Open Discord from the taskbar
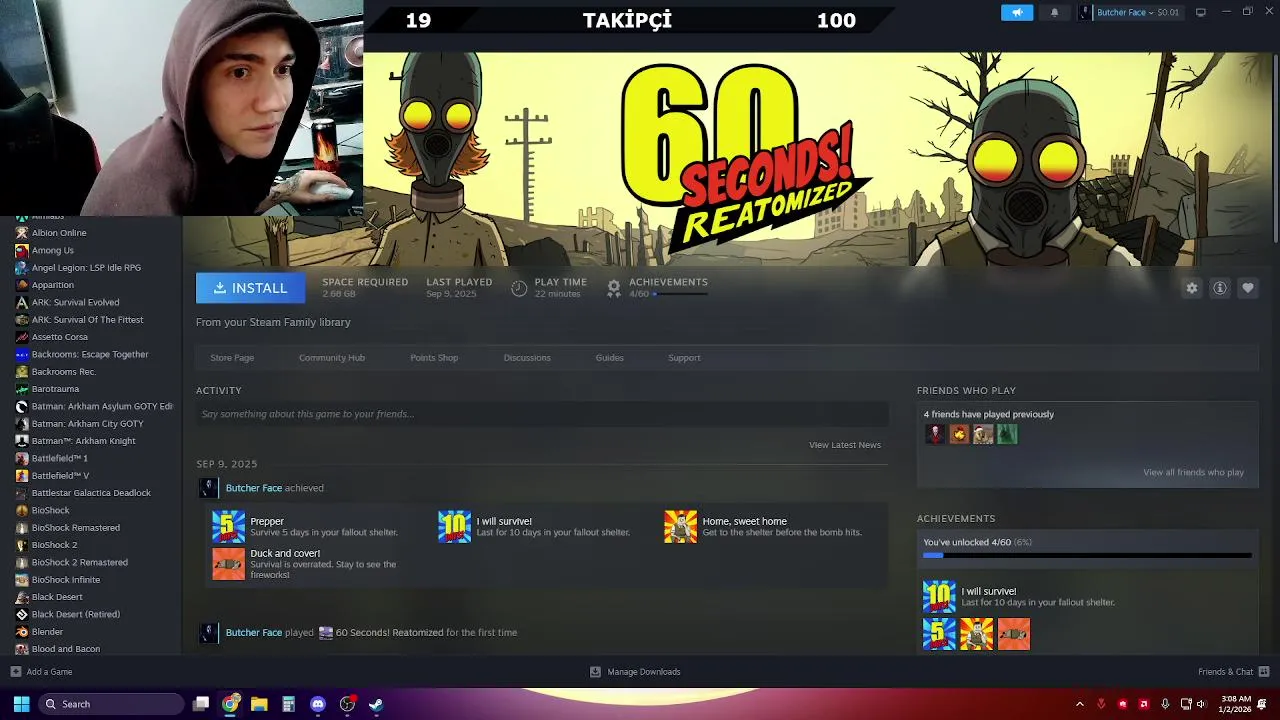 point(318,704)
